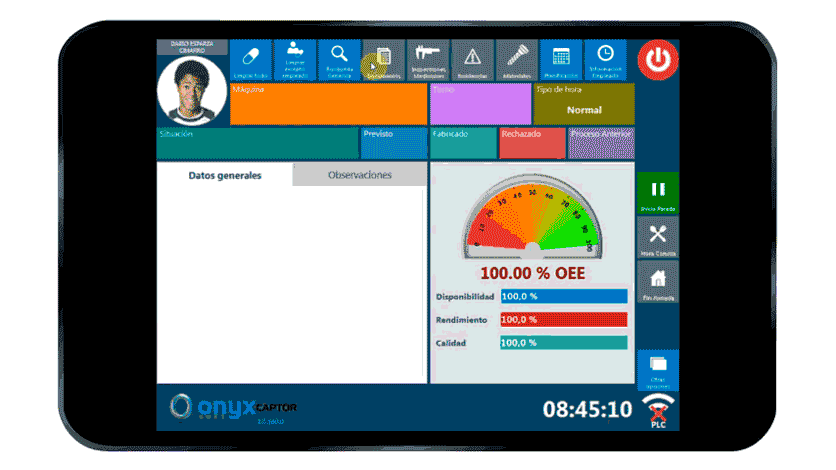
Task: Click the PLC connection status icon
Action: point(657,410)
